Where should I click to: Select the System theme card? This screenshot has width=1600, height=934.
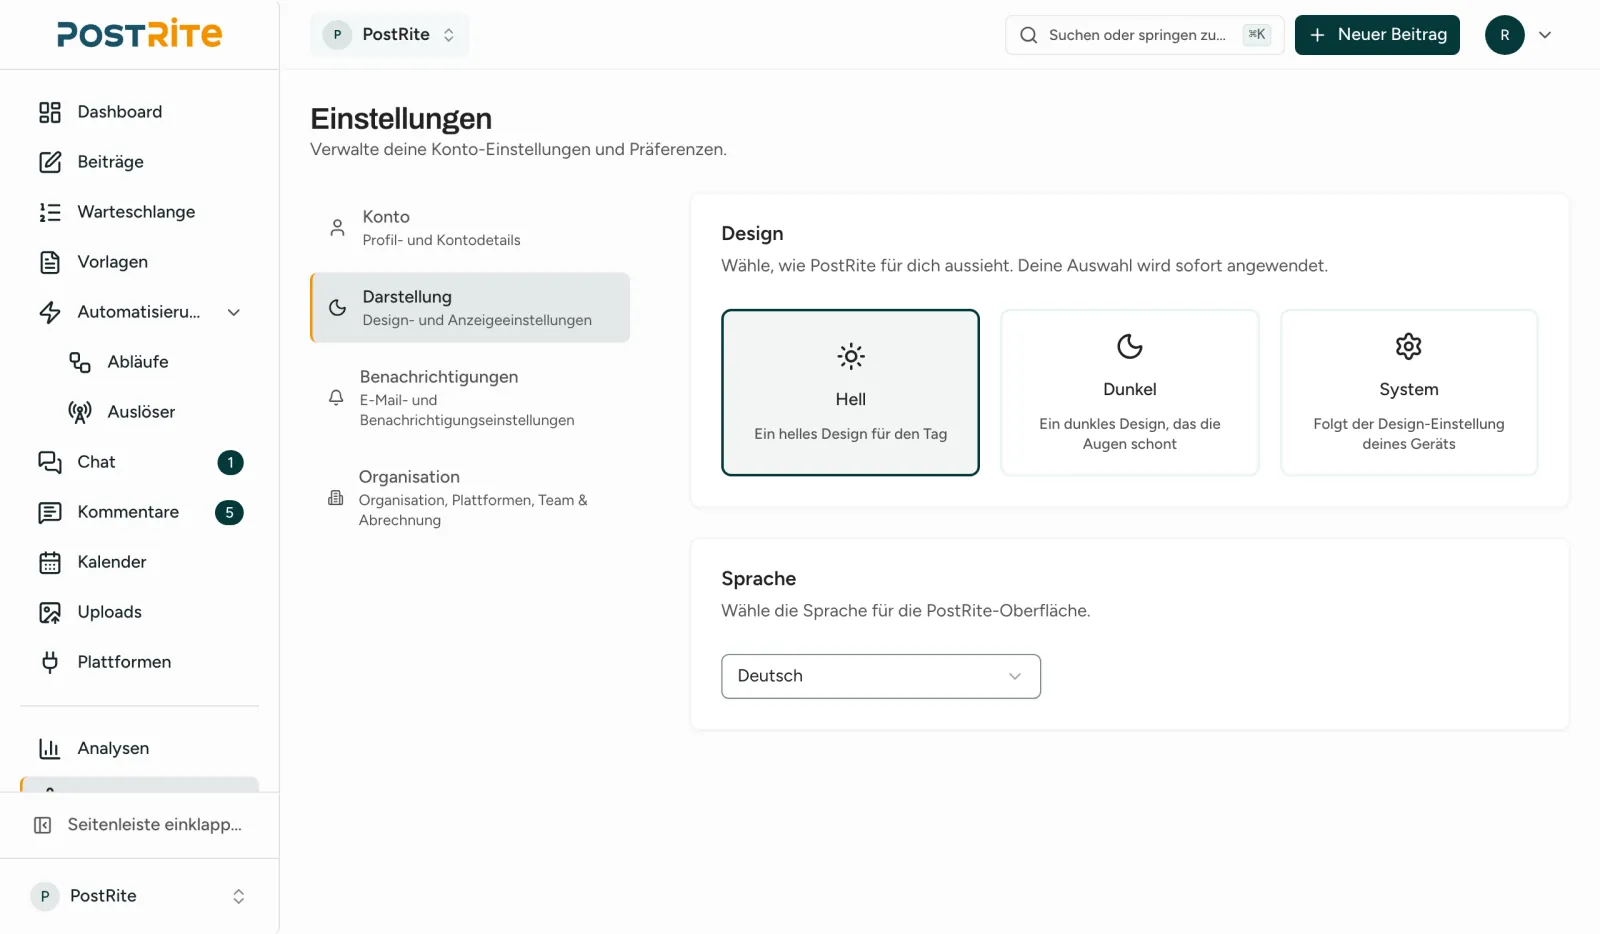(1409, 392)
